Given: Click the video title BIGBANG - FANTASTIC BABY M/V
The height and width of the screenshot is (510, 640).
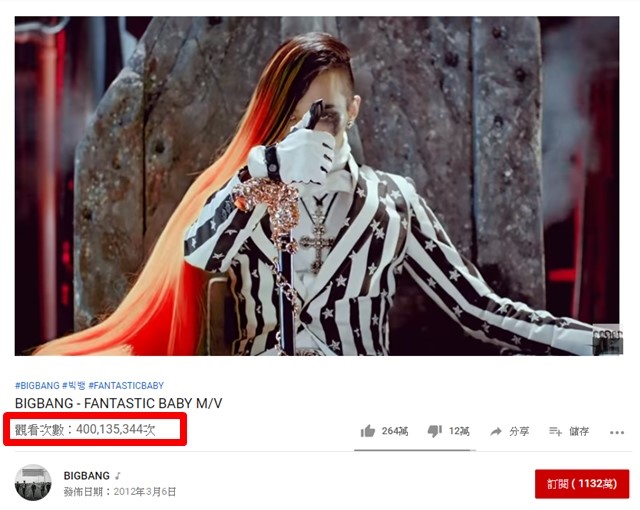Looking at the screenshot, I should point(118,403).
